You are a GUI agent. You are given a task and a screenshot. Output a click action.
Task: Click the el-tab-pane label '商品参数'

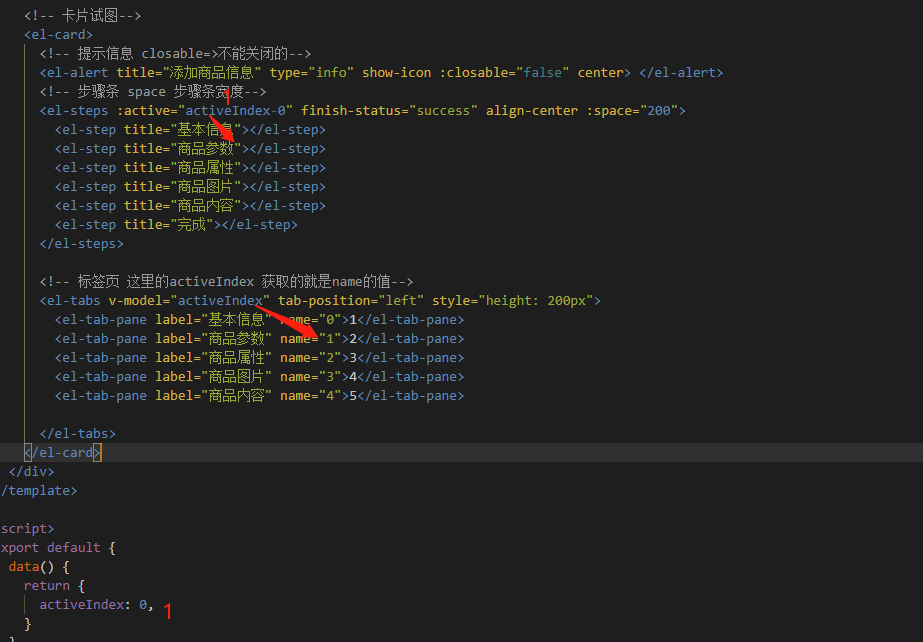click(237, 338)
